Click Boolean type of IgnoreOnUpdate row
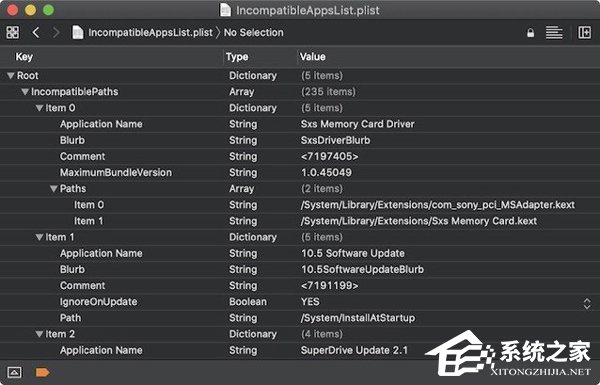The image size is (600, 385). [248, 302]
